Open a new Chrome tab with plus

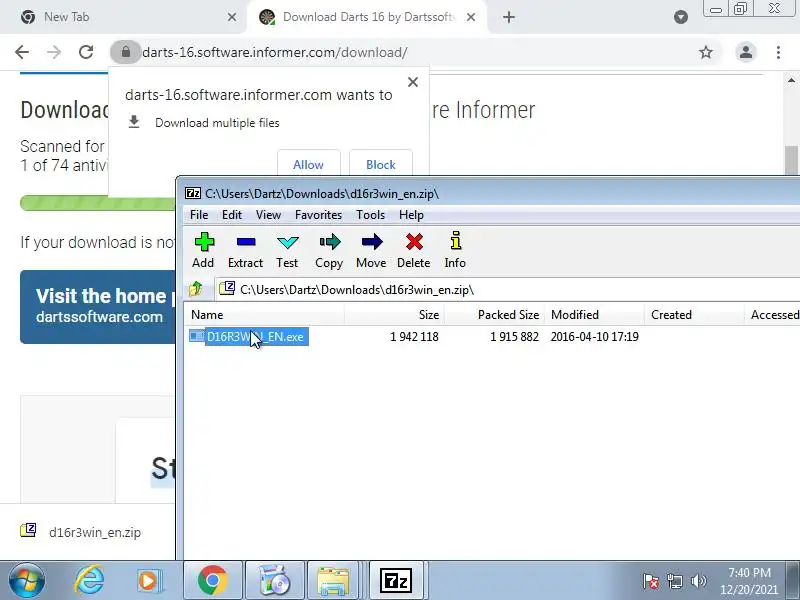(x=509, y=17)
